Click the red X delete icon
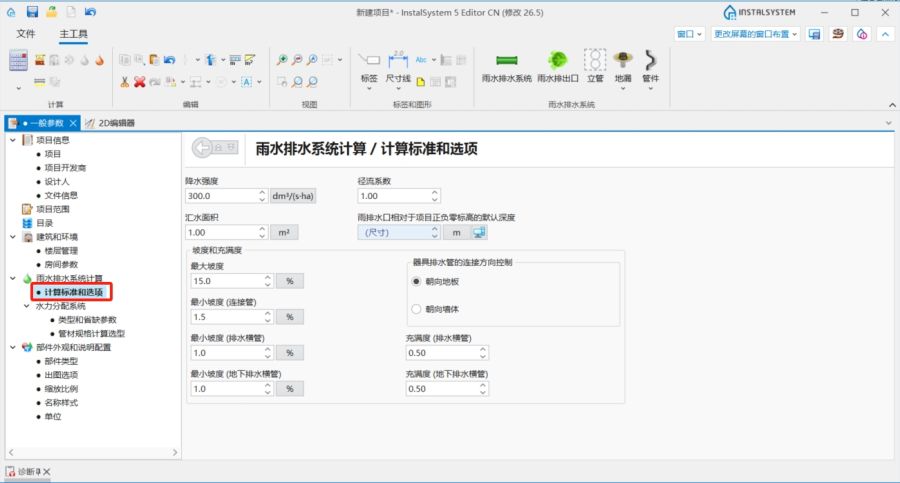 [x=140, y=82]
